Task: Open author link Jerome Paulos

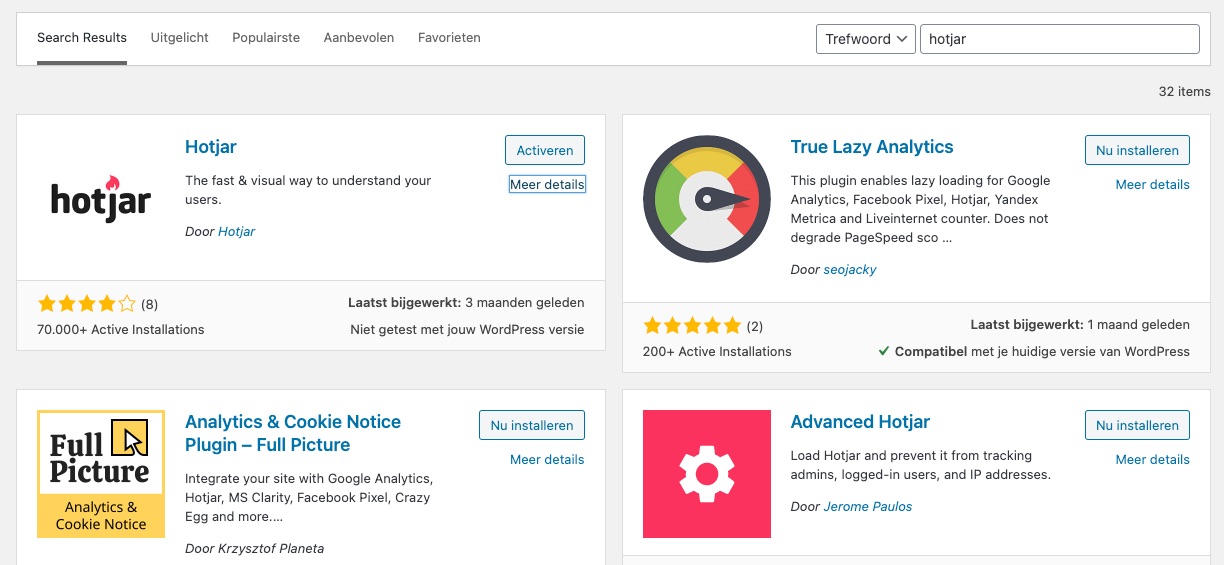Action: (867, 506)
